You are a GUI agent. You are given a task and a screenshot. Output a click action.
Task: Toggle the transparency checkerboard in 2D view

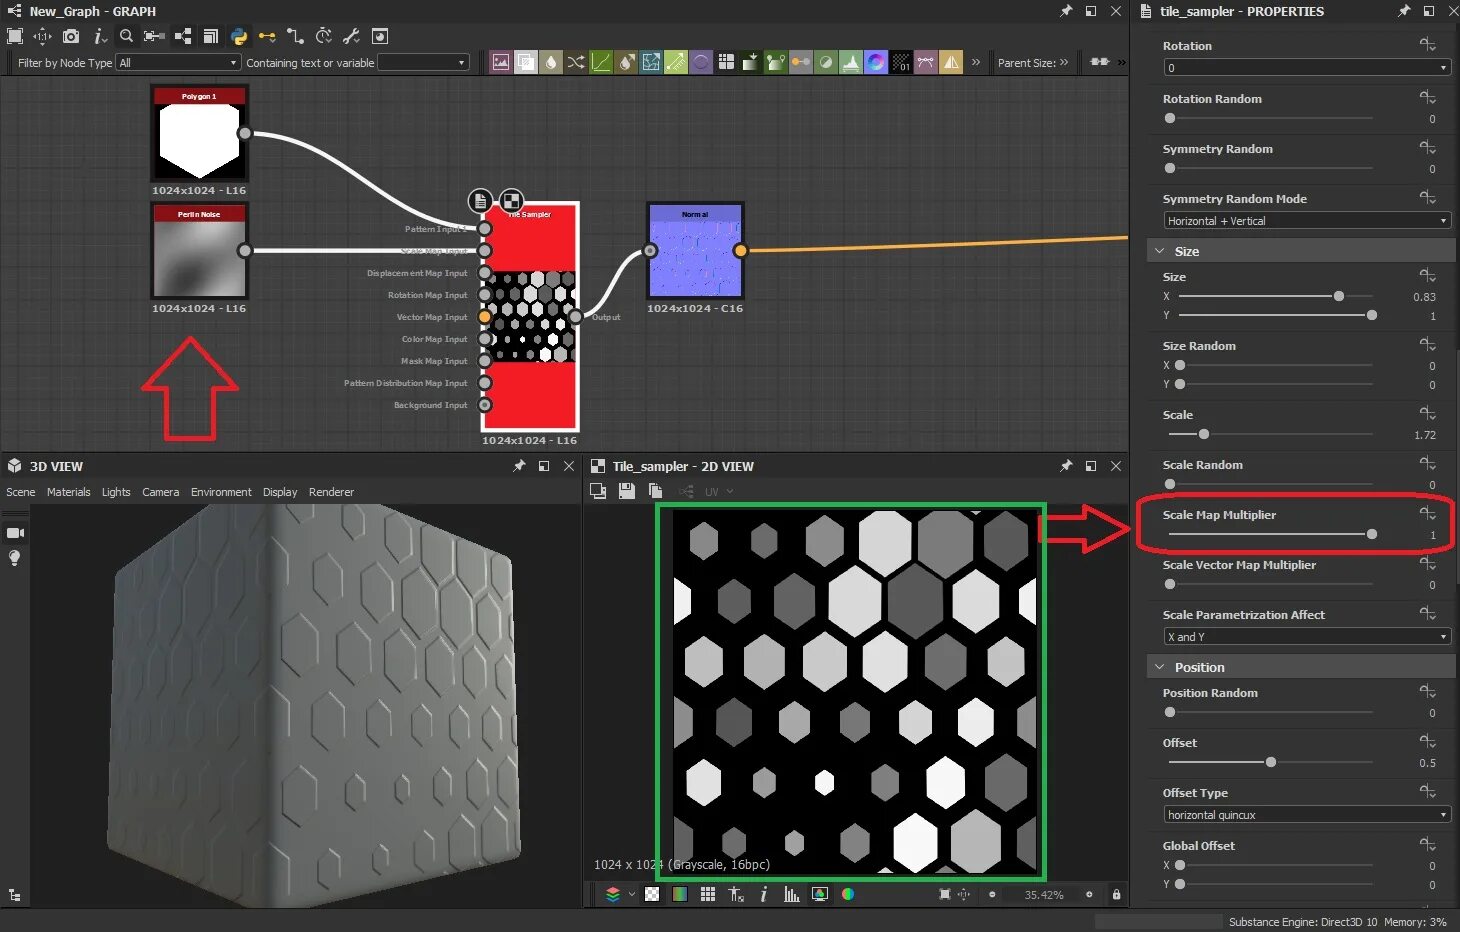pyautogui.click(x=652, y=894)
